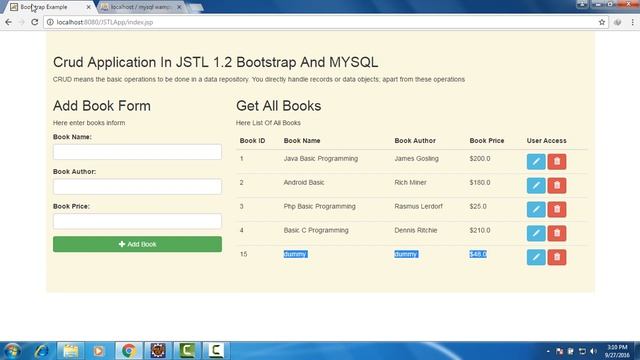Click the Dennis Ritchie author cell
The width and height of the screenshot is (640, 360).
(416, 230)
